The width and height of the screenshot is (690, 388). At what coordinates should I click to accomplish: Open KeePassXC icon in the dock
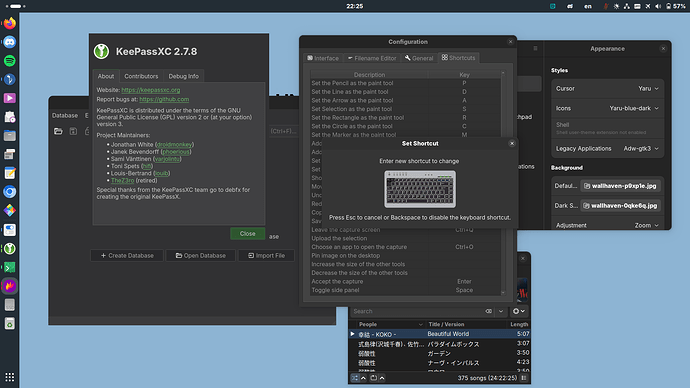tap(10, 249)
